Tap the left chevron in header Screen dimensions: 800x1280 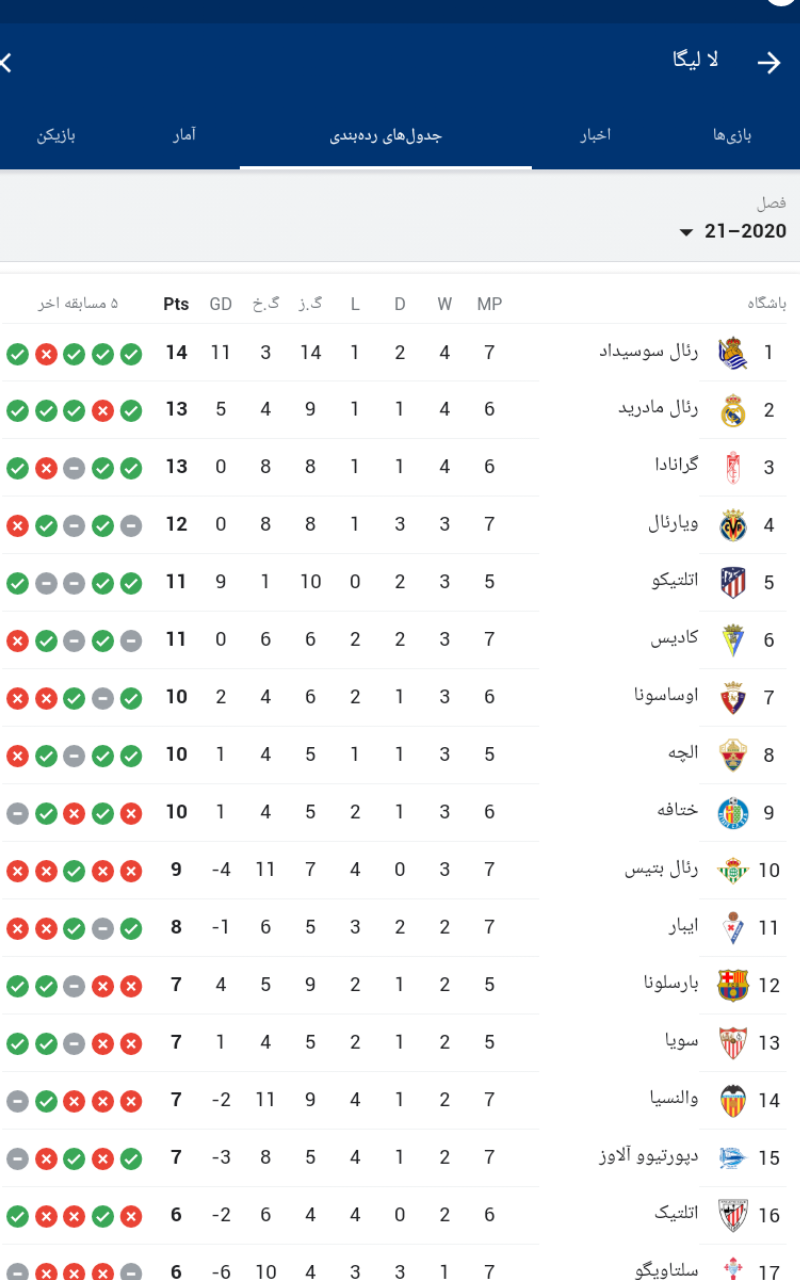coord(6,62)
